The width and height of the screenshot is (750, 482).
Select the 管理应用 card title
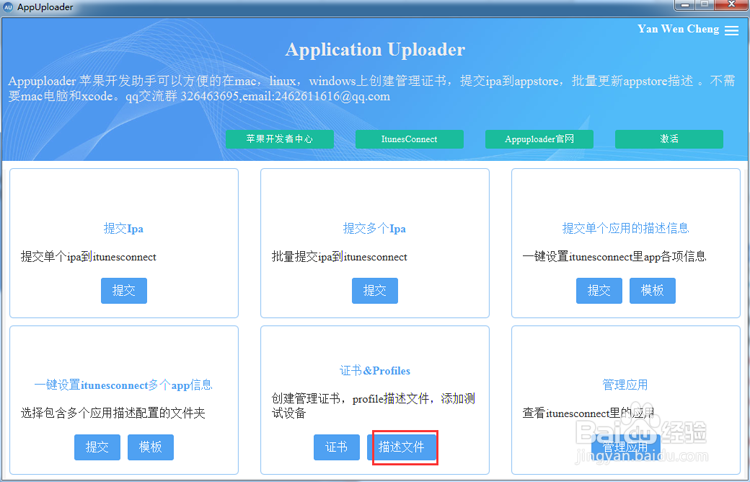[x=625, y=384]
